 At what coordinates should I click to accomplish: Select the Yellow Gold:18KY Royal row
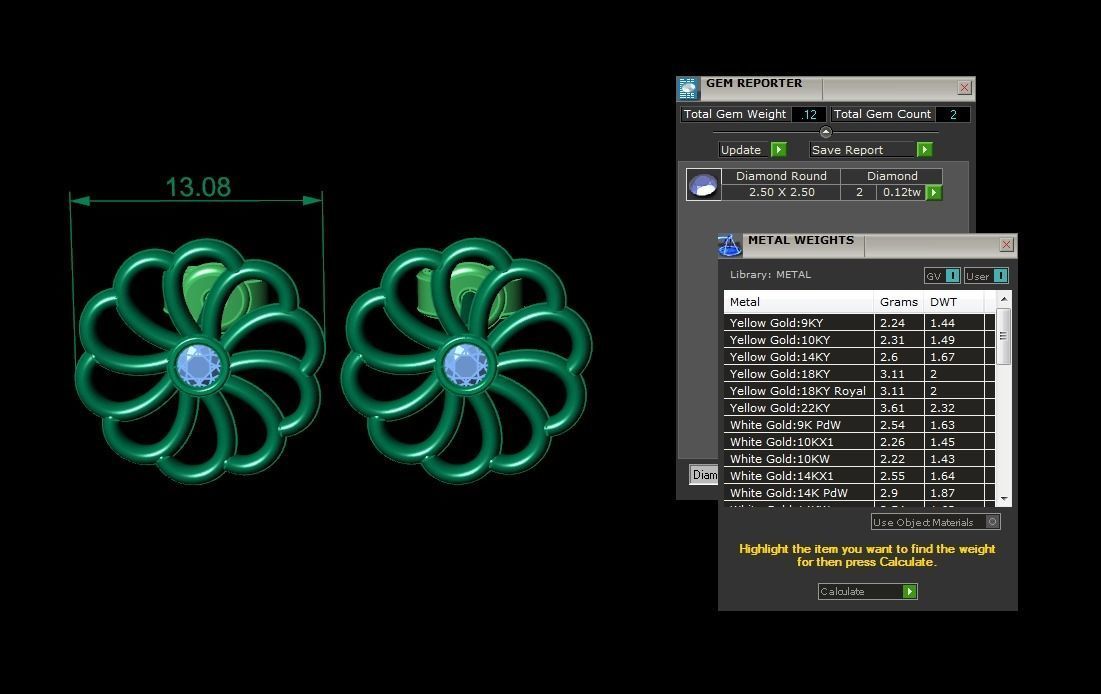click(859, 391)
